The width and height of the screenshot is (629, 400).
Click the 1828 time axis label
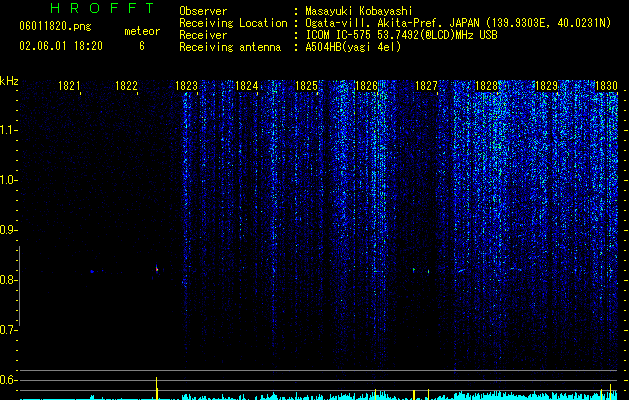click(486, 85)
